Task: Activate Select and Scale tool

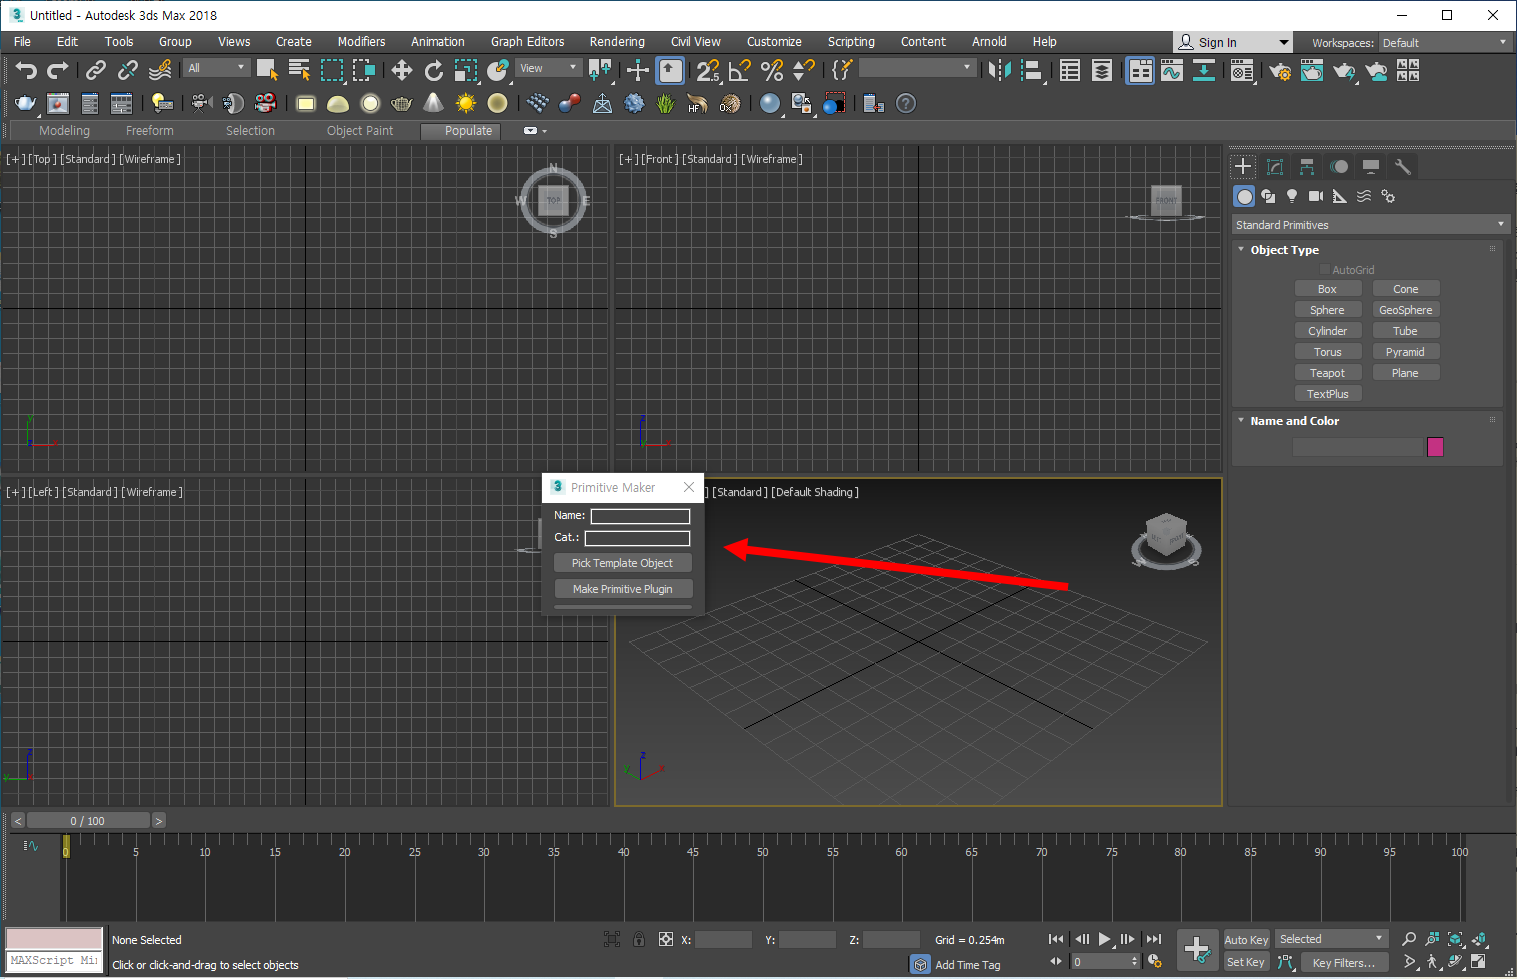Action: tap(466, 70)
